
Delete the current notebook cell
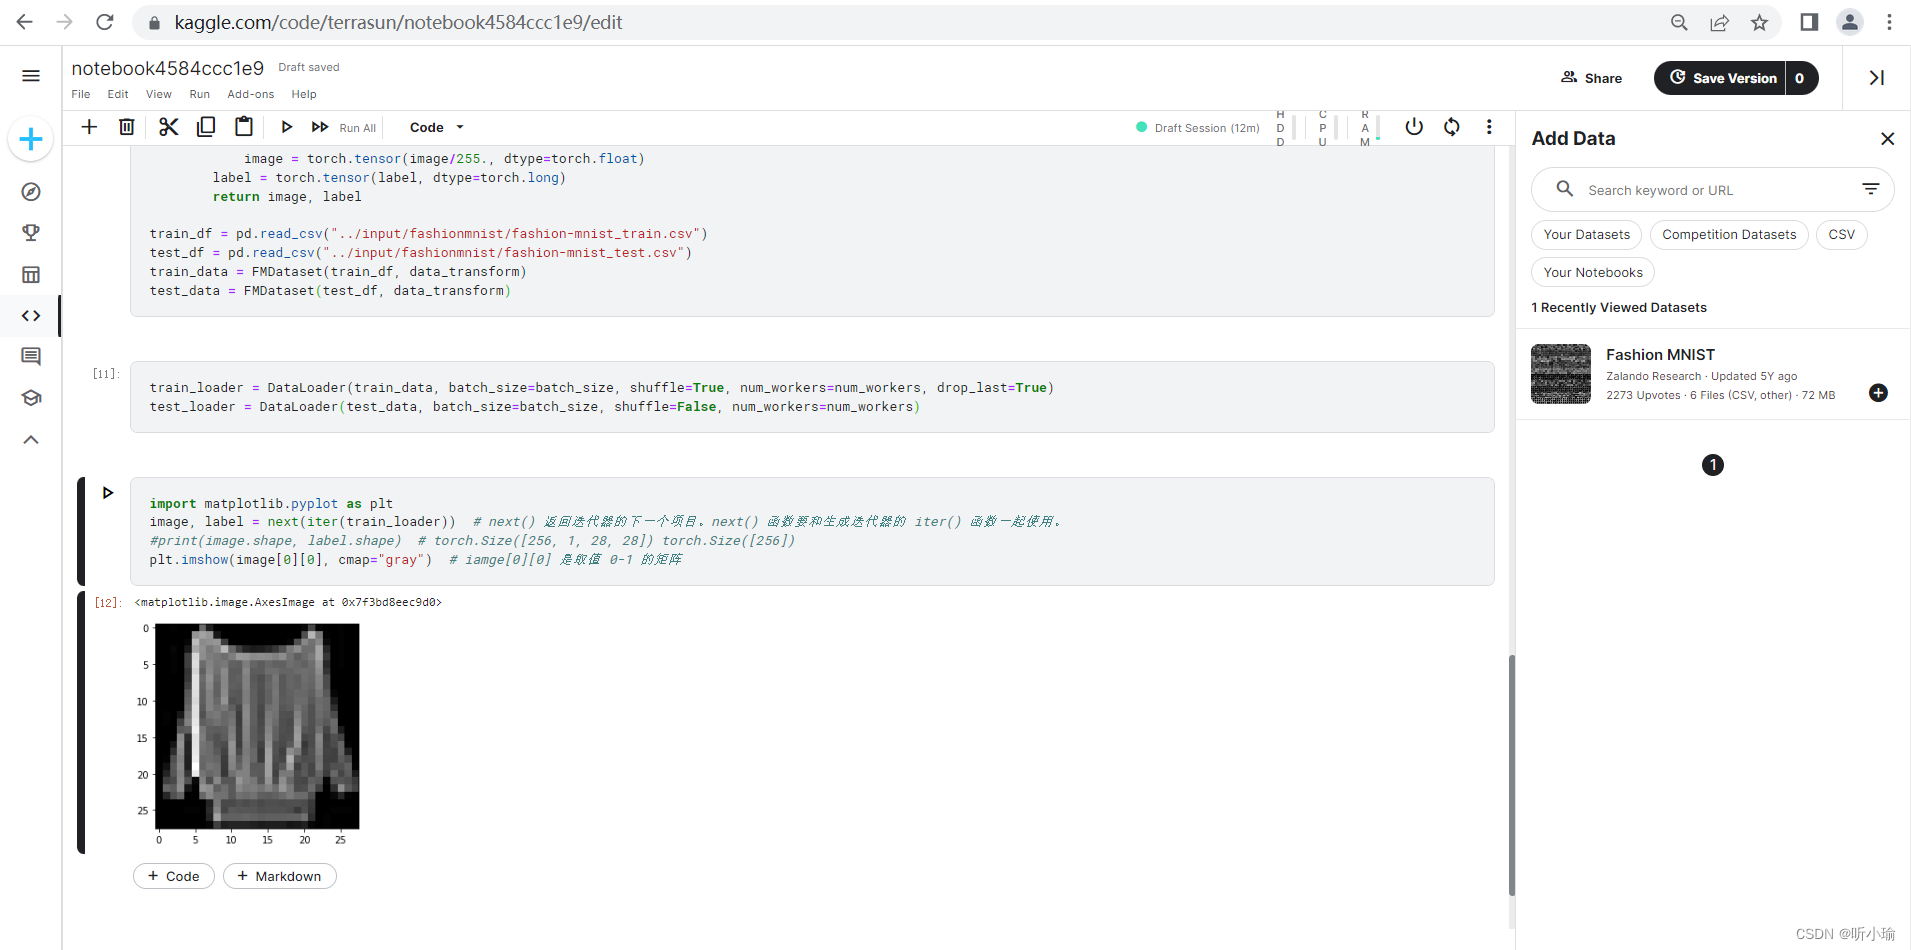(x=126, y=127)
